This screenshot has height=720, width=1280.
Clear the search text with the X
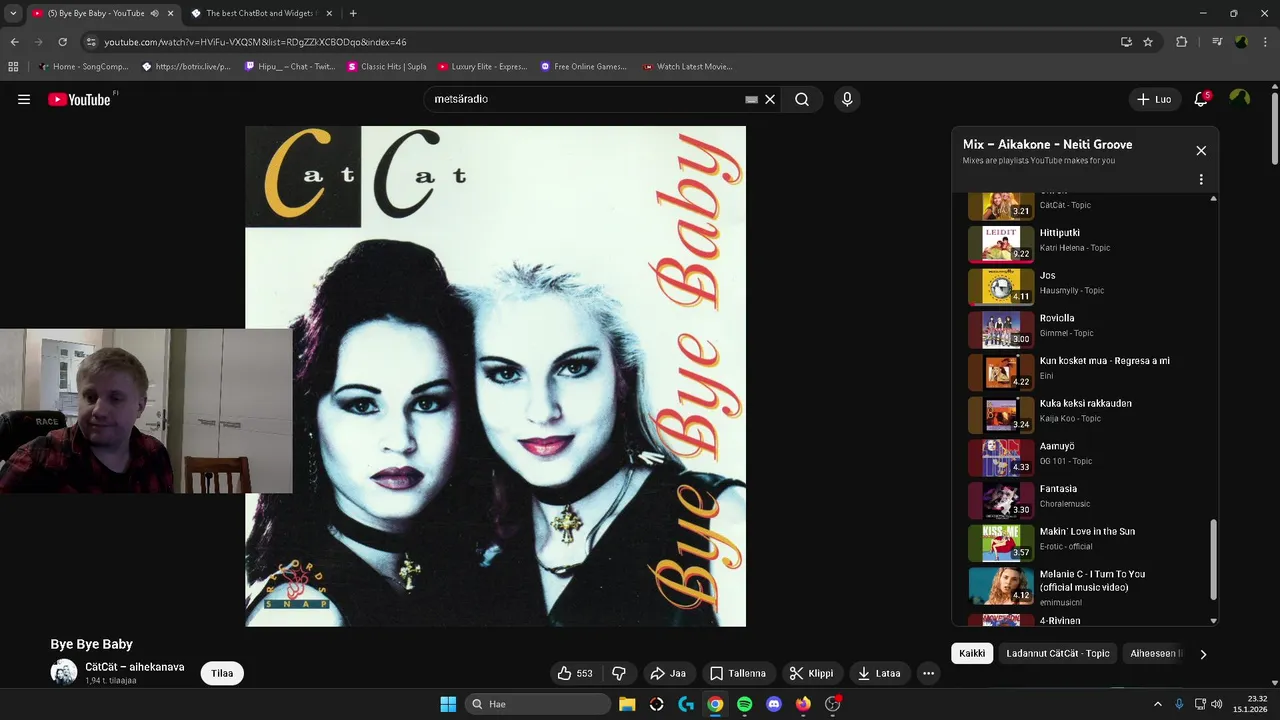[x=770, y=99]
